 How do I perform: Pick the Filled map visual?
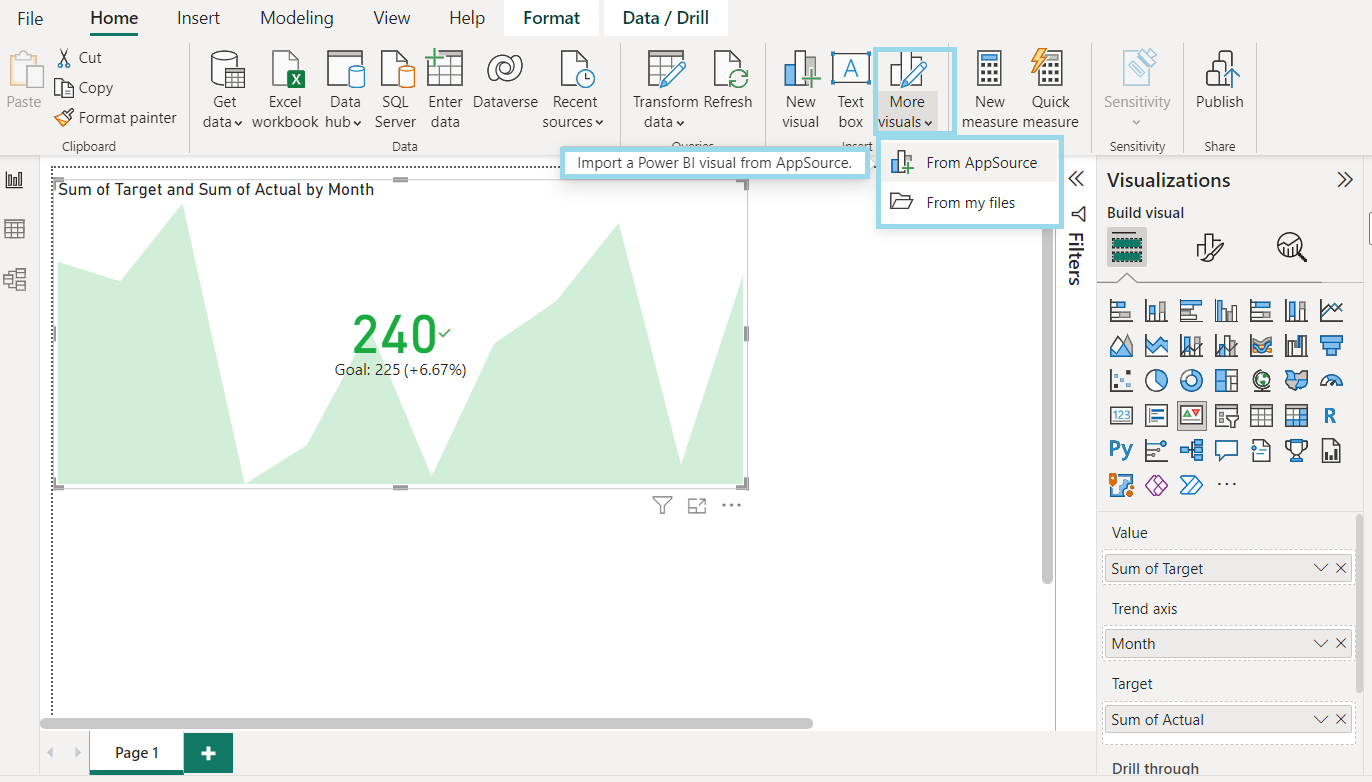click(1296, 380)
